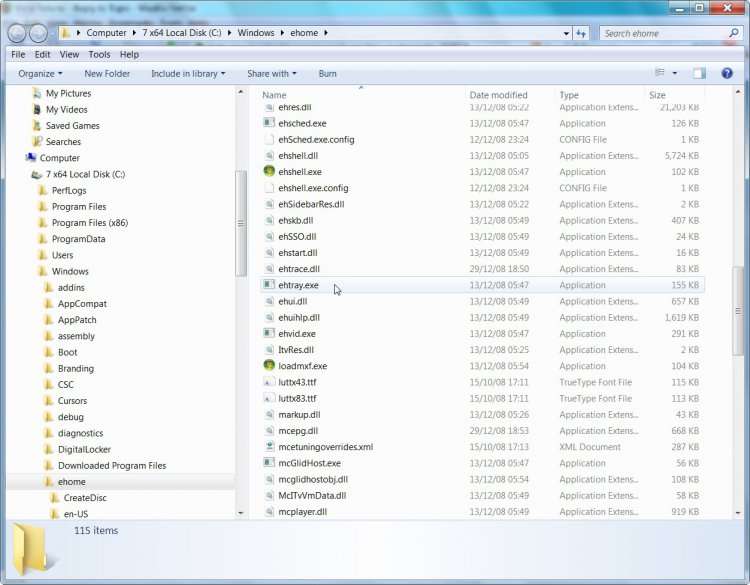
Task: Click the loadmxf.exe green icon
Action: point(269,365)
